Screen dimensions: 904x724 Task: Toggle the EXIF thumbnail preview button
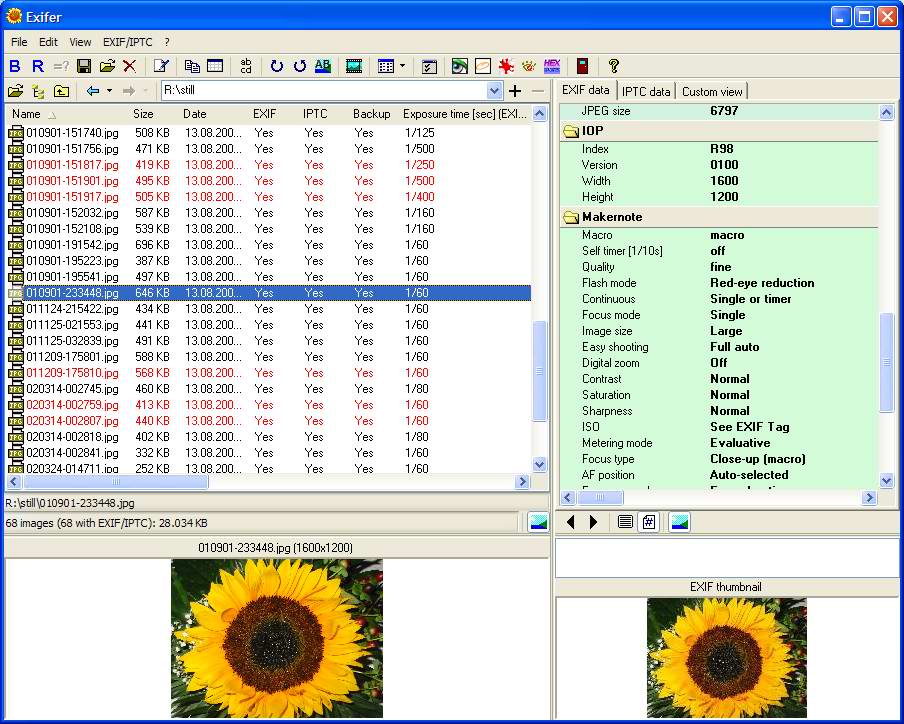(x=679, y=522)
